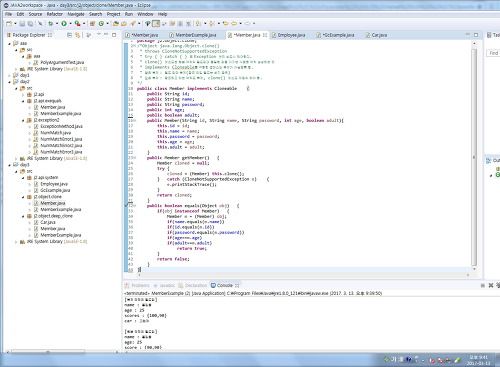This screenshot has width=500, height=367.
Task: Open the Refactor menu
Action: point(54,14)
